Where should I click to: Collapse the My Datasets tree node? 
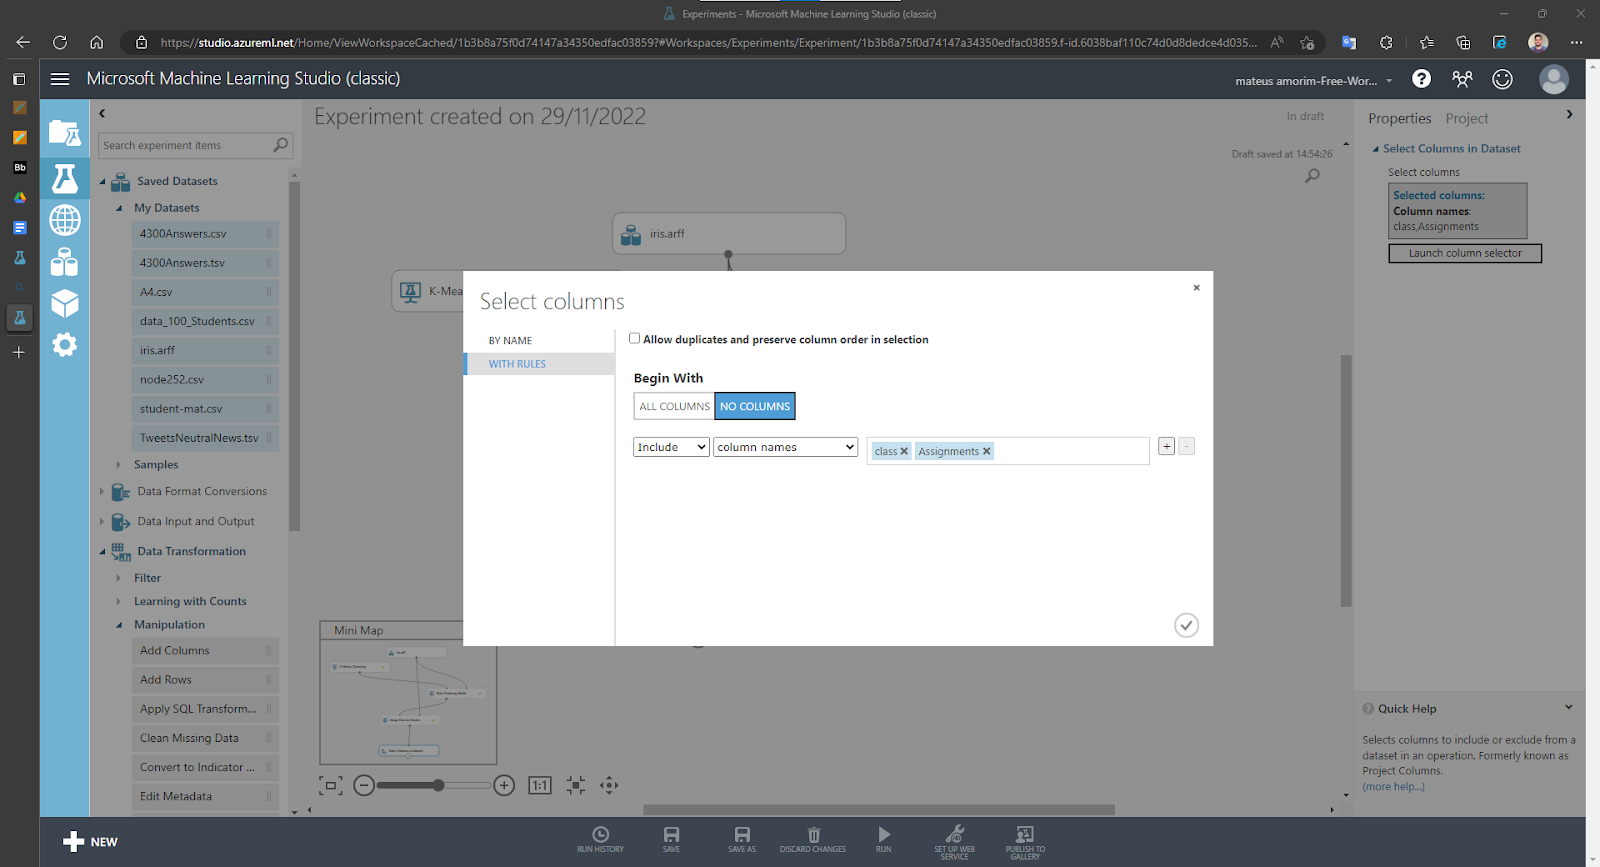coord(119,208)
